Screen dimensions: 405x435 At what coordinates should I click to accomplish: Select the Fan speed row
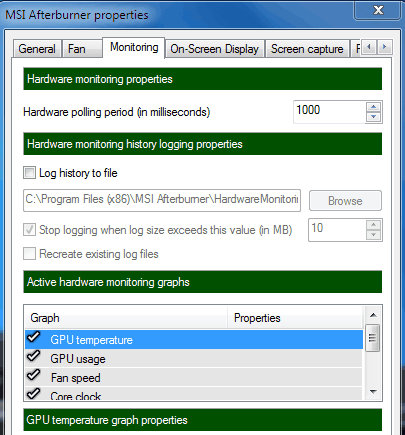click(x=194, y=378)
